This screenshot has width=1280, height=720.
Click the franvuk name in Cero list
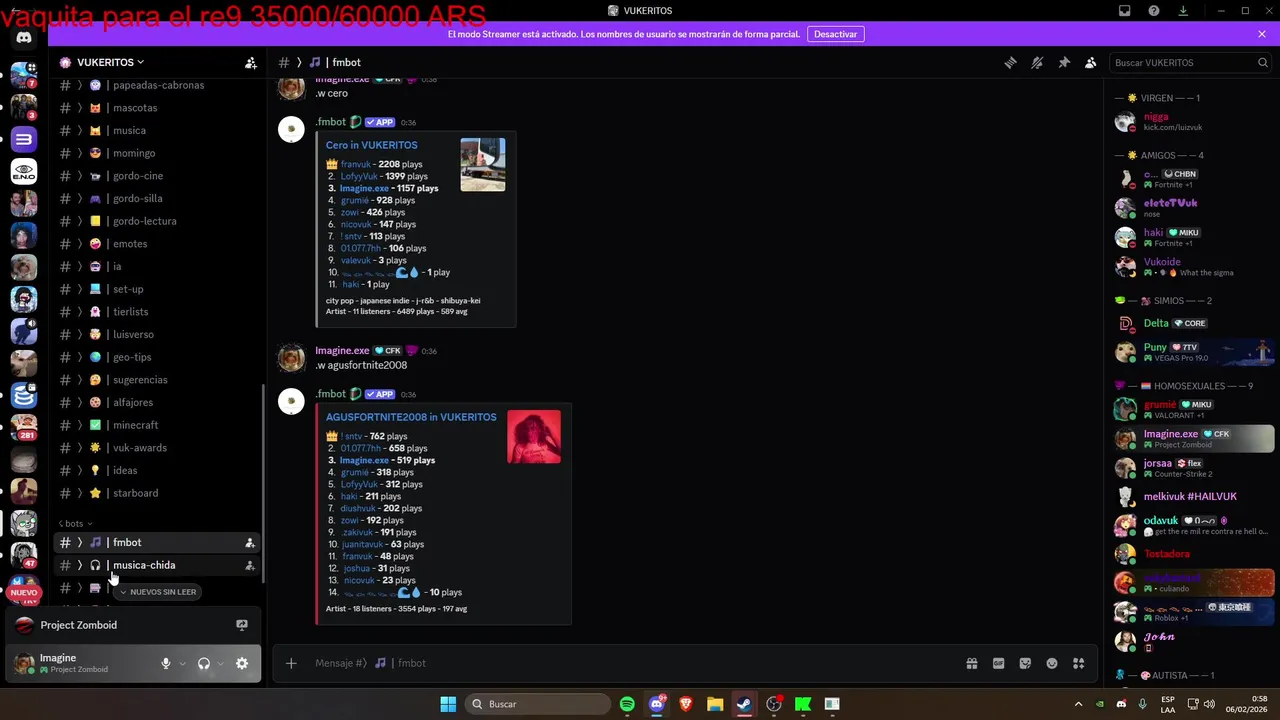click(x=356, y=164)
